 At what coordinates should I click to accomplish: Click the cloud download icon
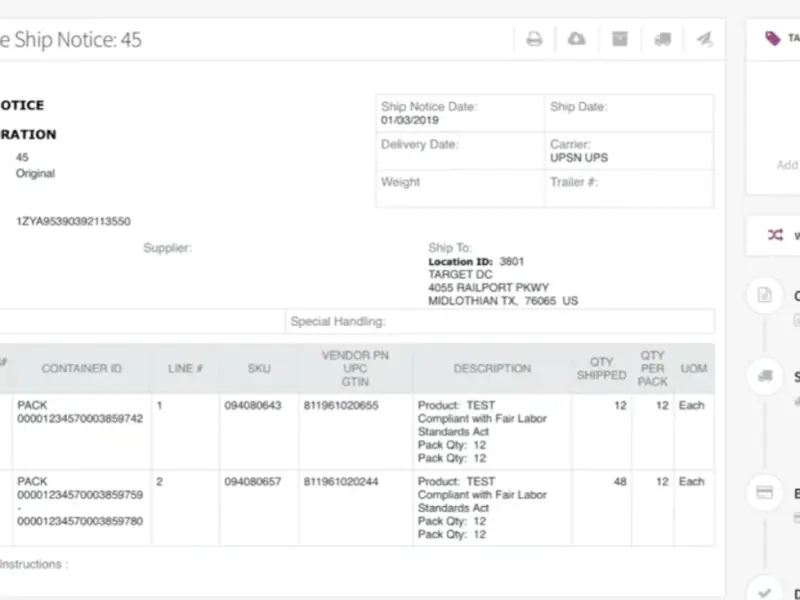pos(577,40)
